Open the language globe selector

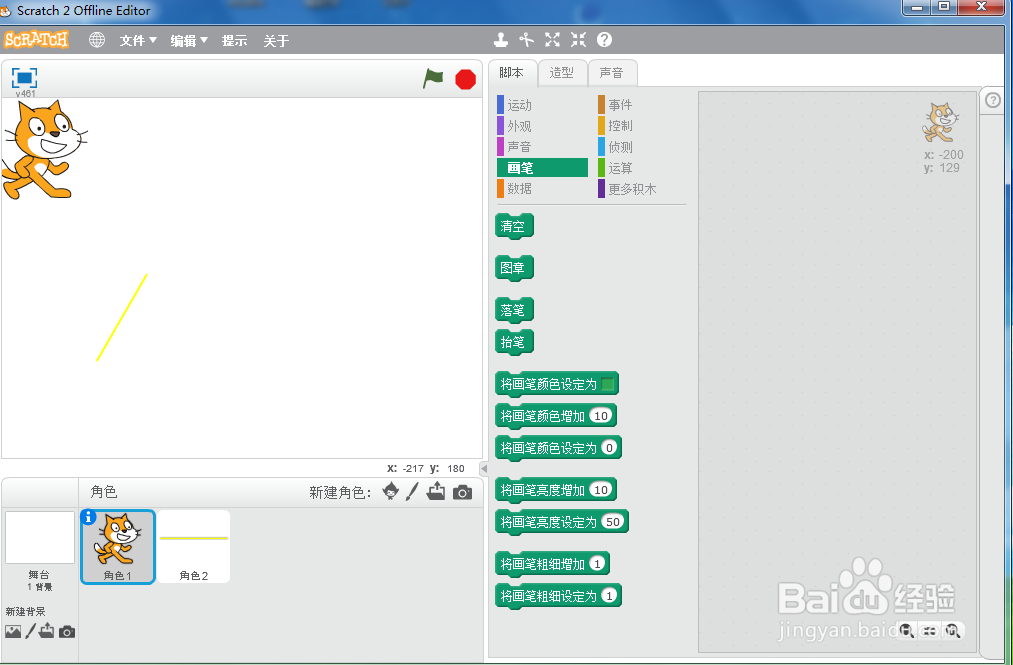point(96,40)
